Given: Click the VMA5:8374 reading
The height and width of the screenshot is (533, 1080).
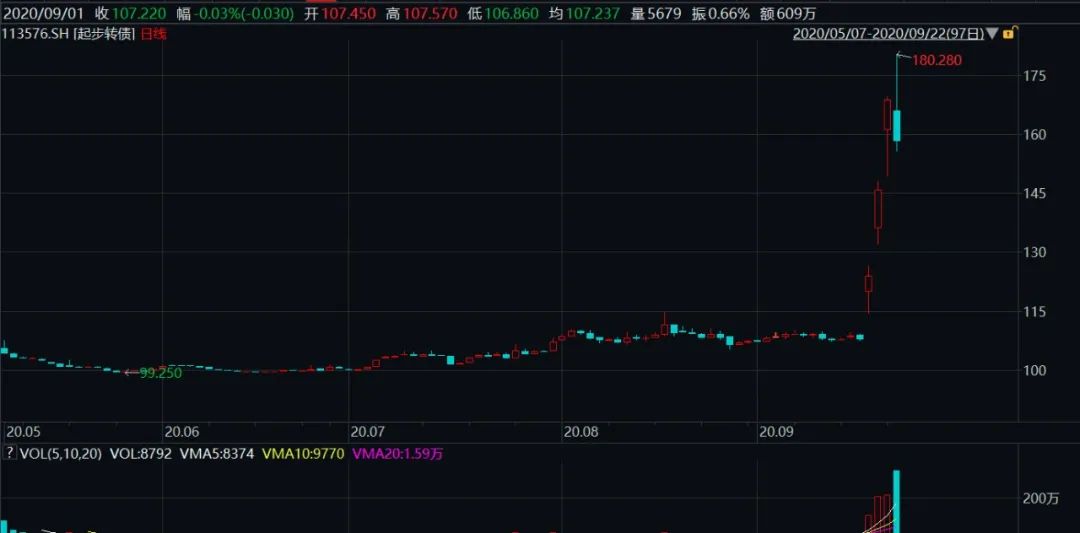Looking at the screenshot, I should tap(216, 454).
